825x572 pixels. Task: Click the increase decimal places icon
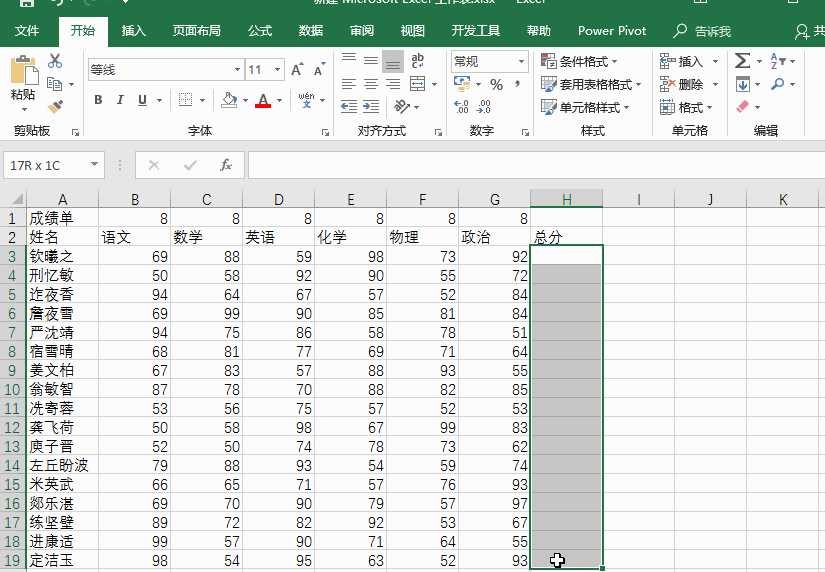point(461,107)
